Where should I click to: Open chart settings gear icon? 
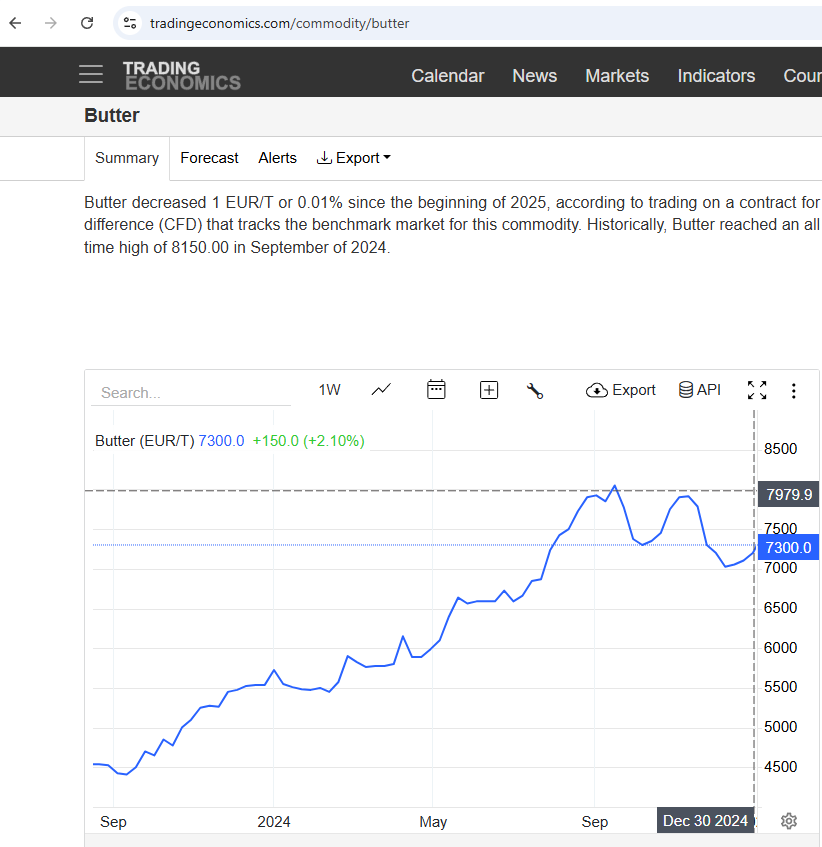789,821
